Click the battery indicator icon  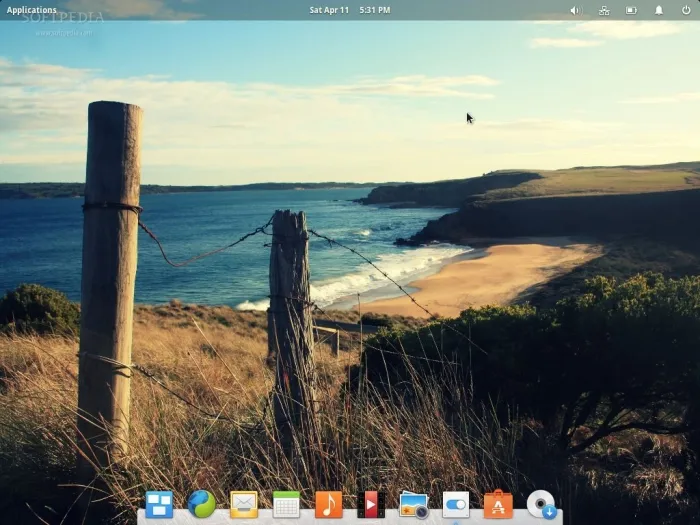(x=631, y=10)
